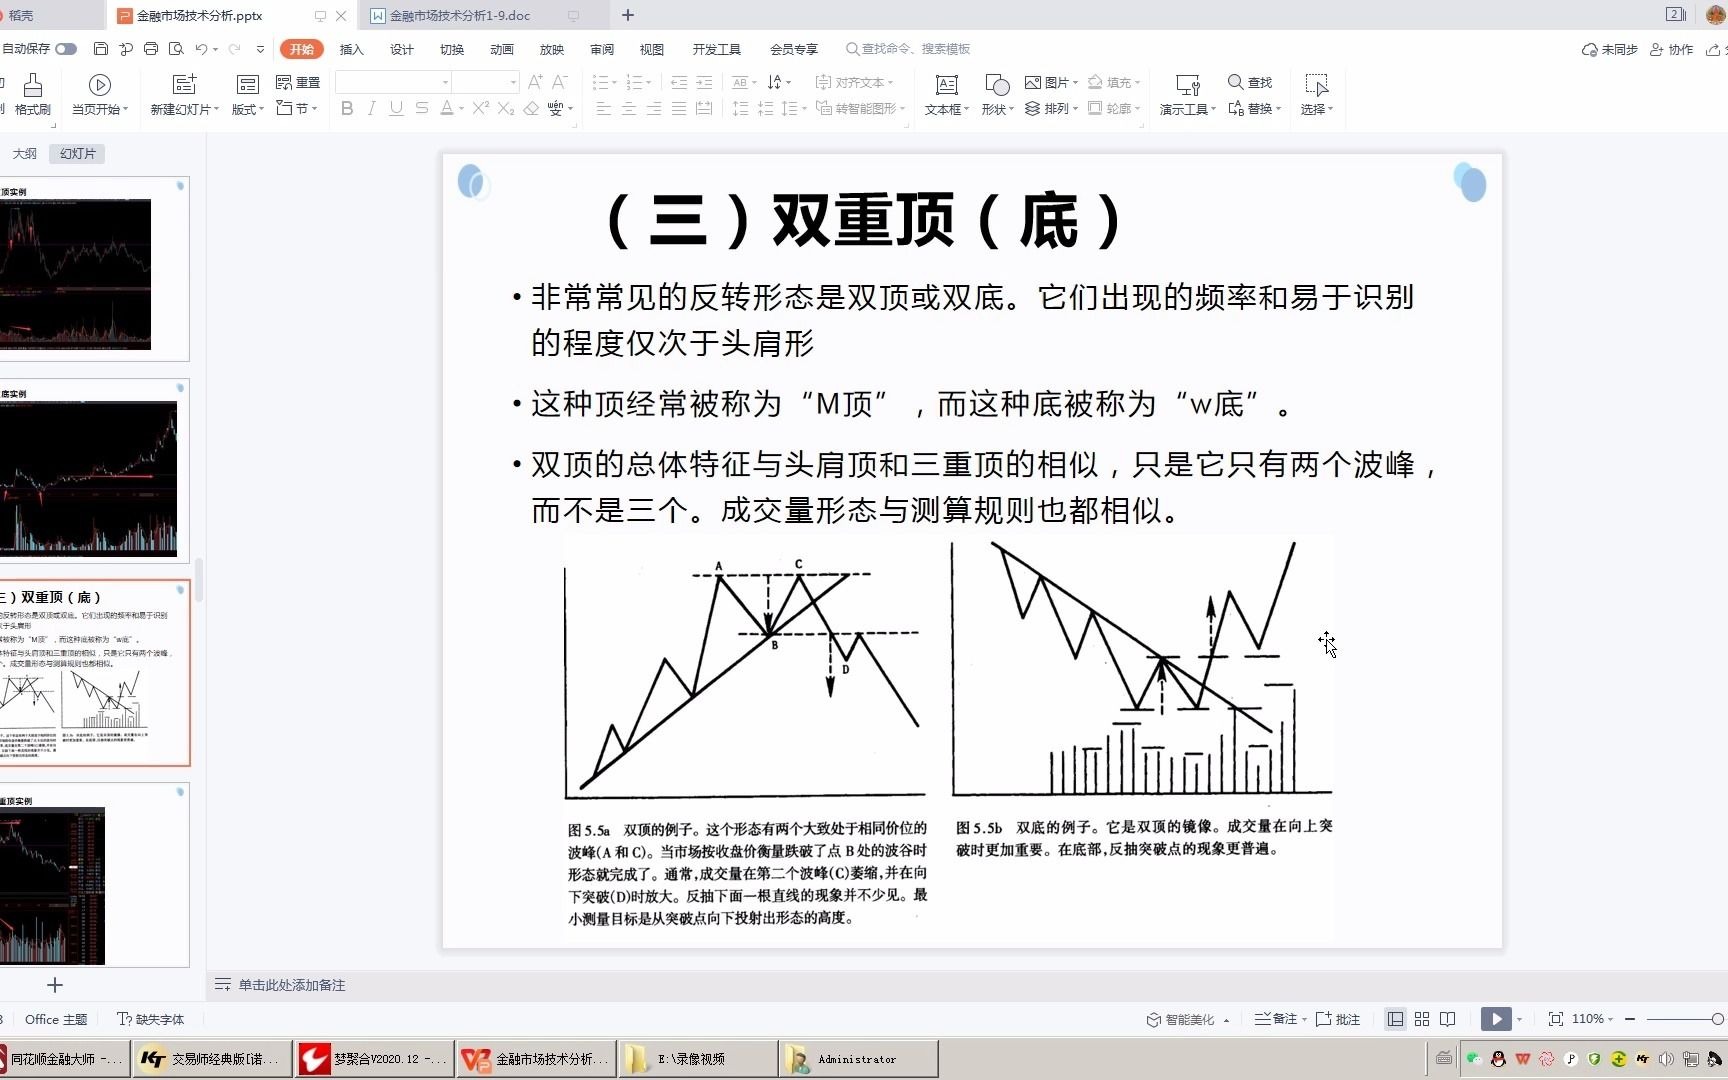The height and width of the screenshot is (1080, 1728).
Task: Open the 设计 ribbon tab
Action: 401,49
